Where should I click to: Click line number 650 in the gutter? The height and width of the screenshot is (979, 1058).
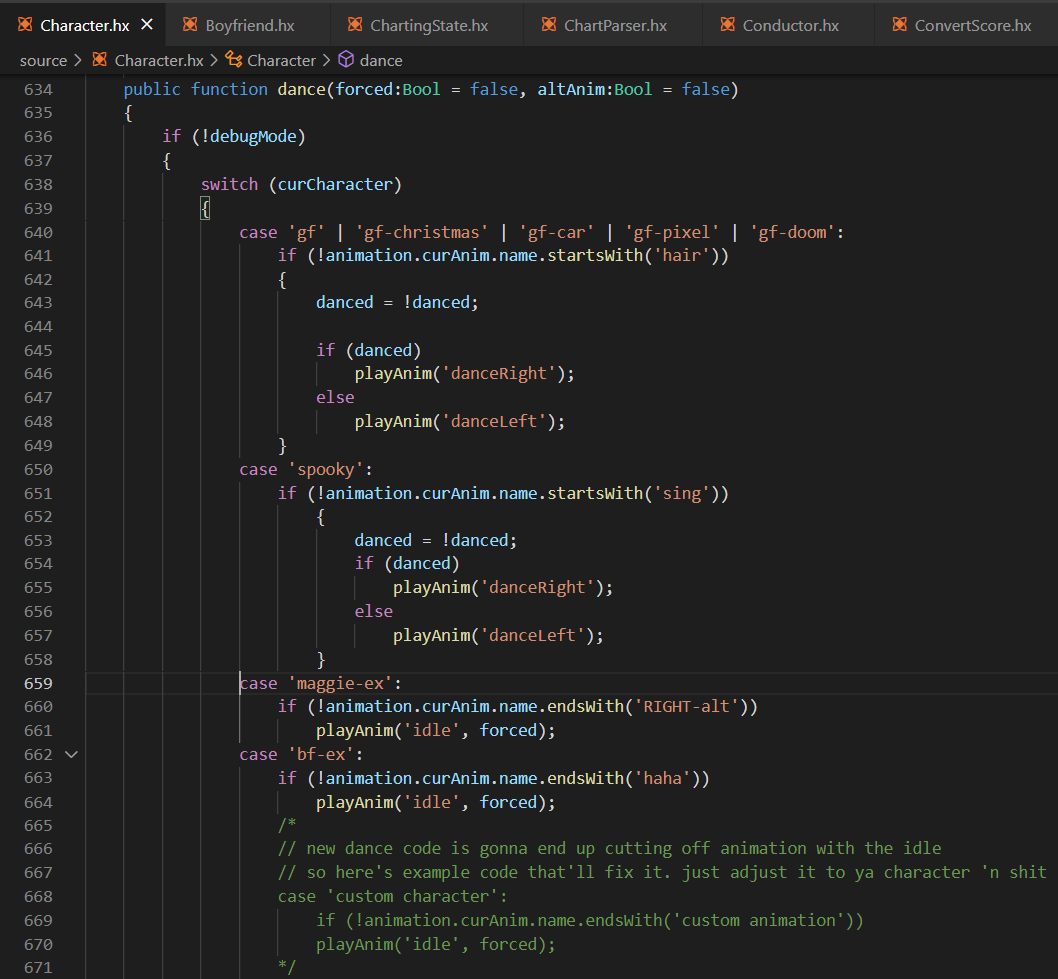click(x=39, y=469)
